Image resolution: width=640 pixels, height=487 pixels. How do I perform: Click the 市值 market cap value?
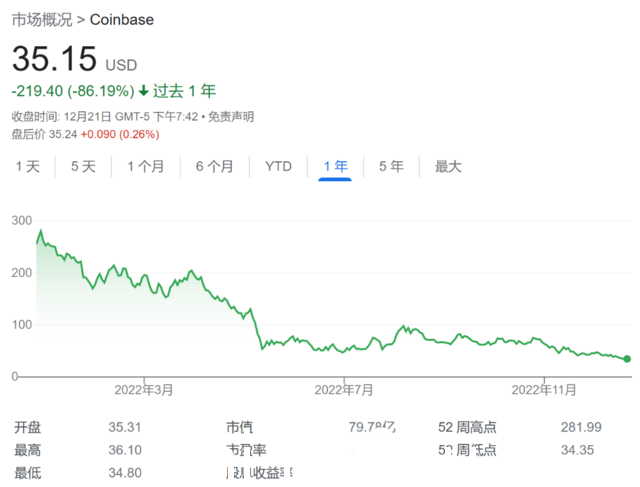click(x=372, y=427)
